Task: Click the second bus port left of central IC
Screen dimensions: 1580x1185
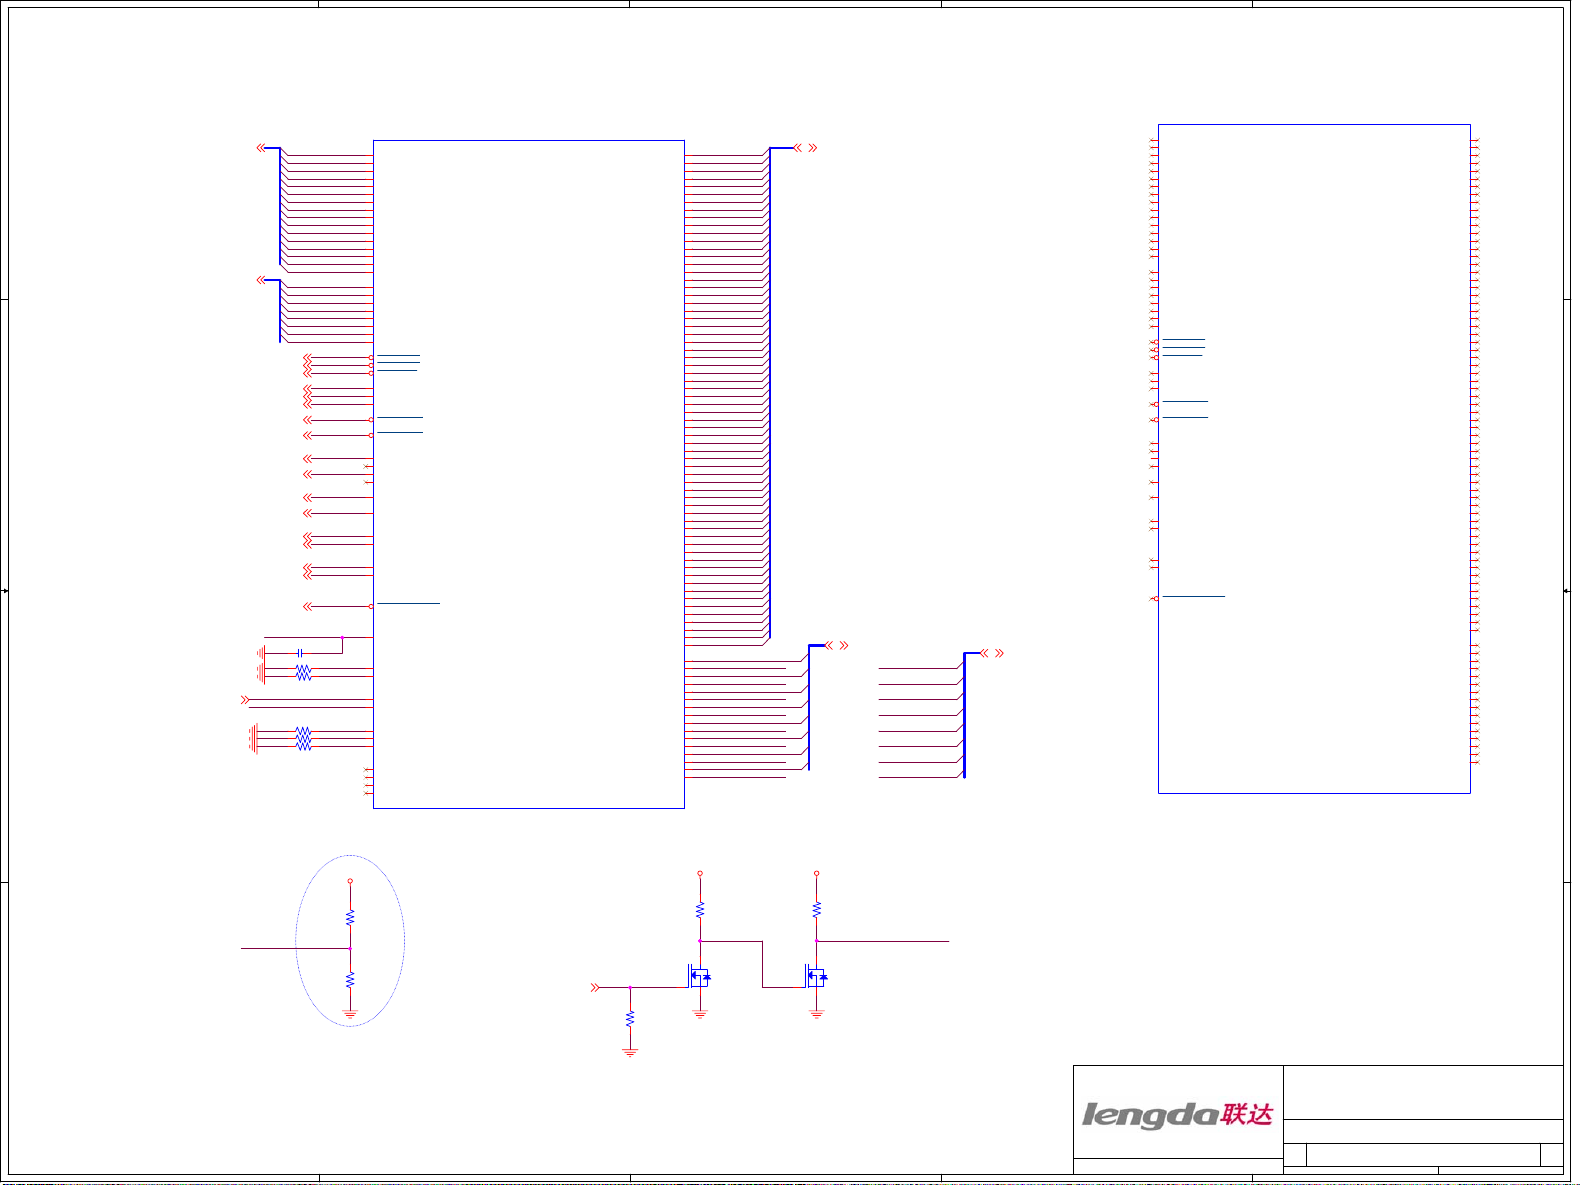Action: [261, 280]
